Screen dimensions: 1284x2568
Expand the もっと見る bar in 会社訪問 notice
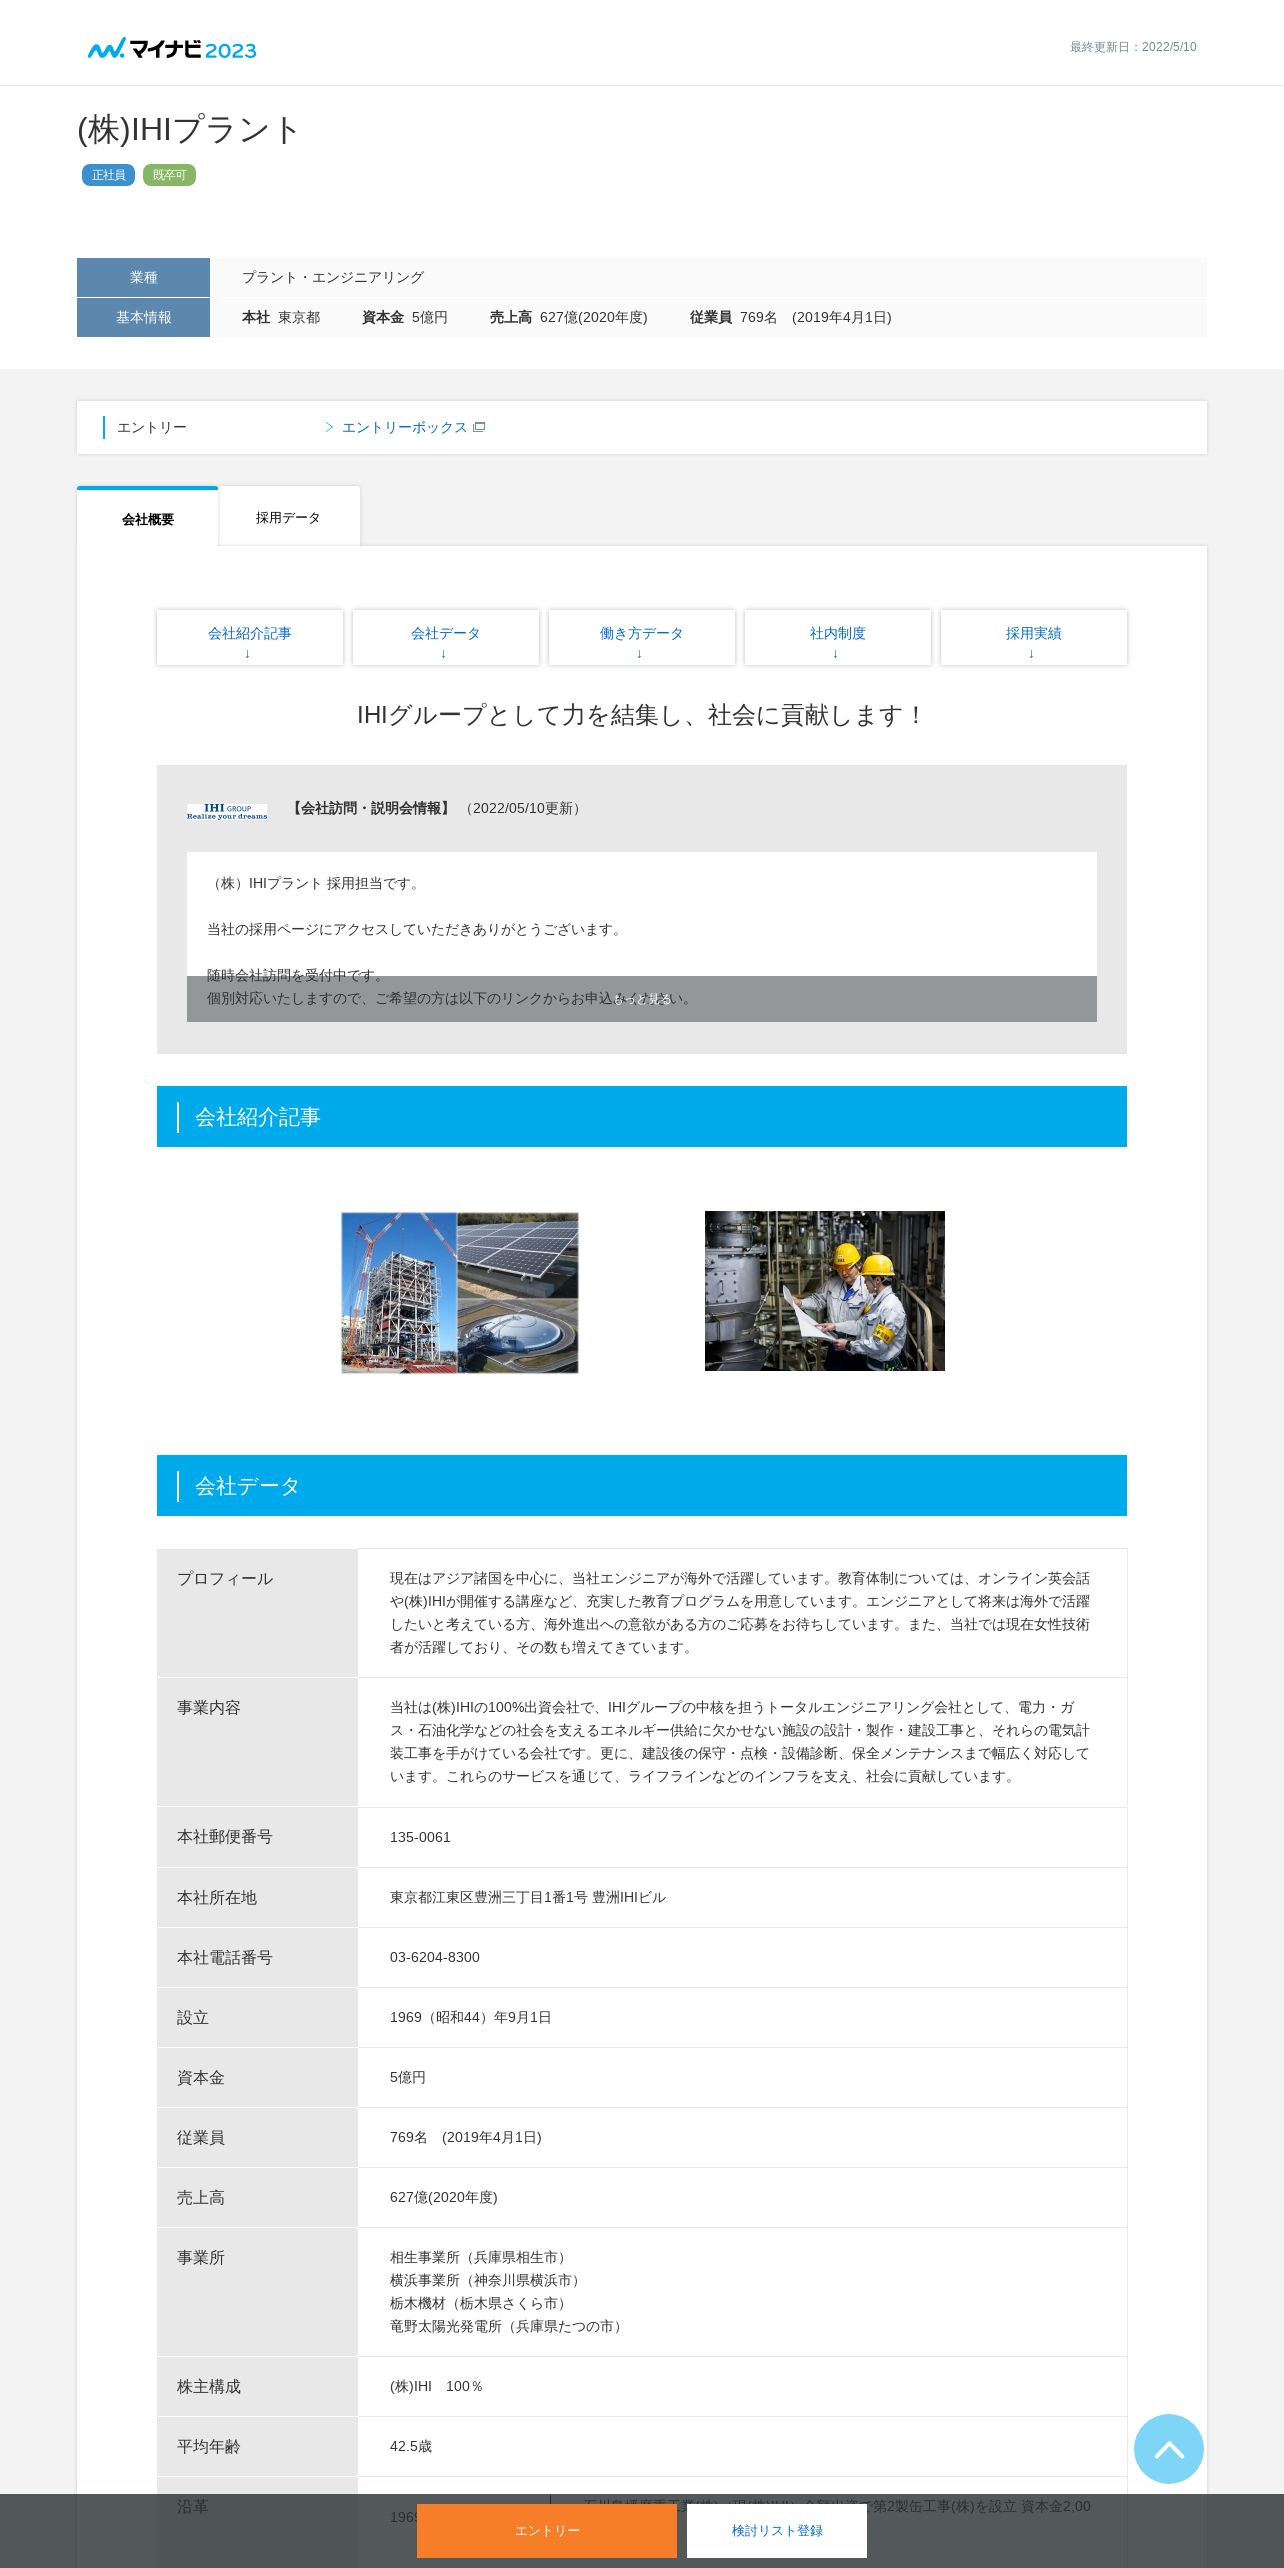point(642,999)
